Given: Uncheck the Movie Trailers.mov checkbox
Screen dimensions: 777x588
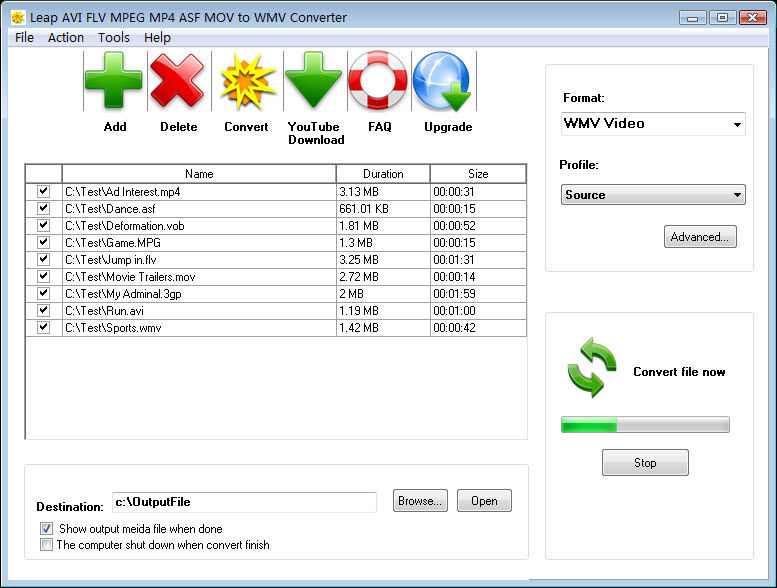Looking at the screenshot, I should (x=44, y=276).
